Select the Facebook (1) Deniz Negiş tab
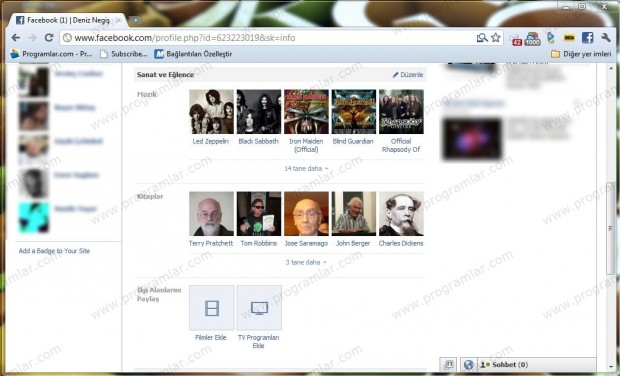620x376 pixels. (67, 20)
